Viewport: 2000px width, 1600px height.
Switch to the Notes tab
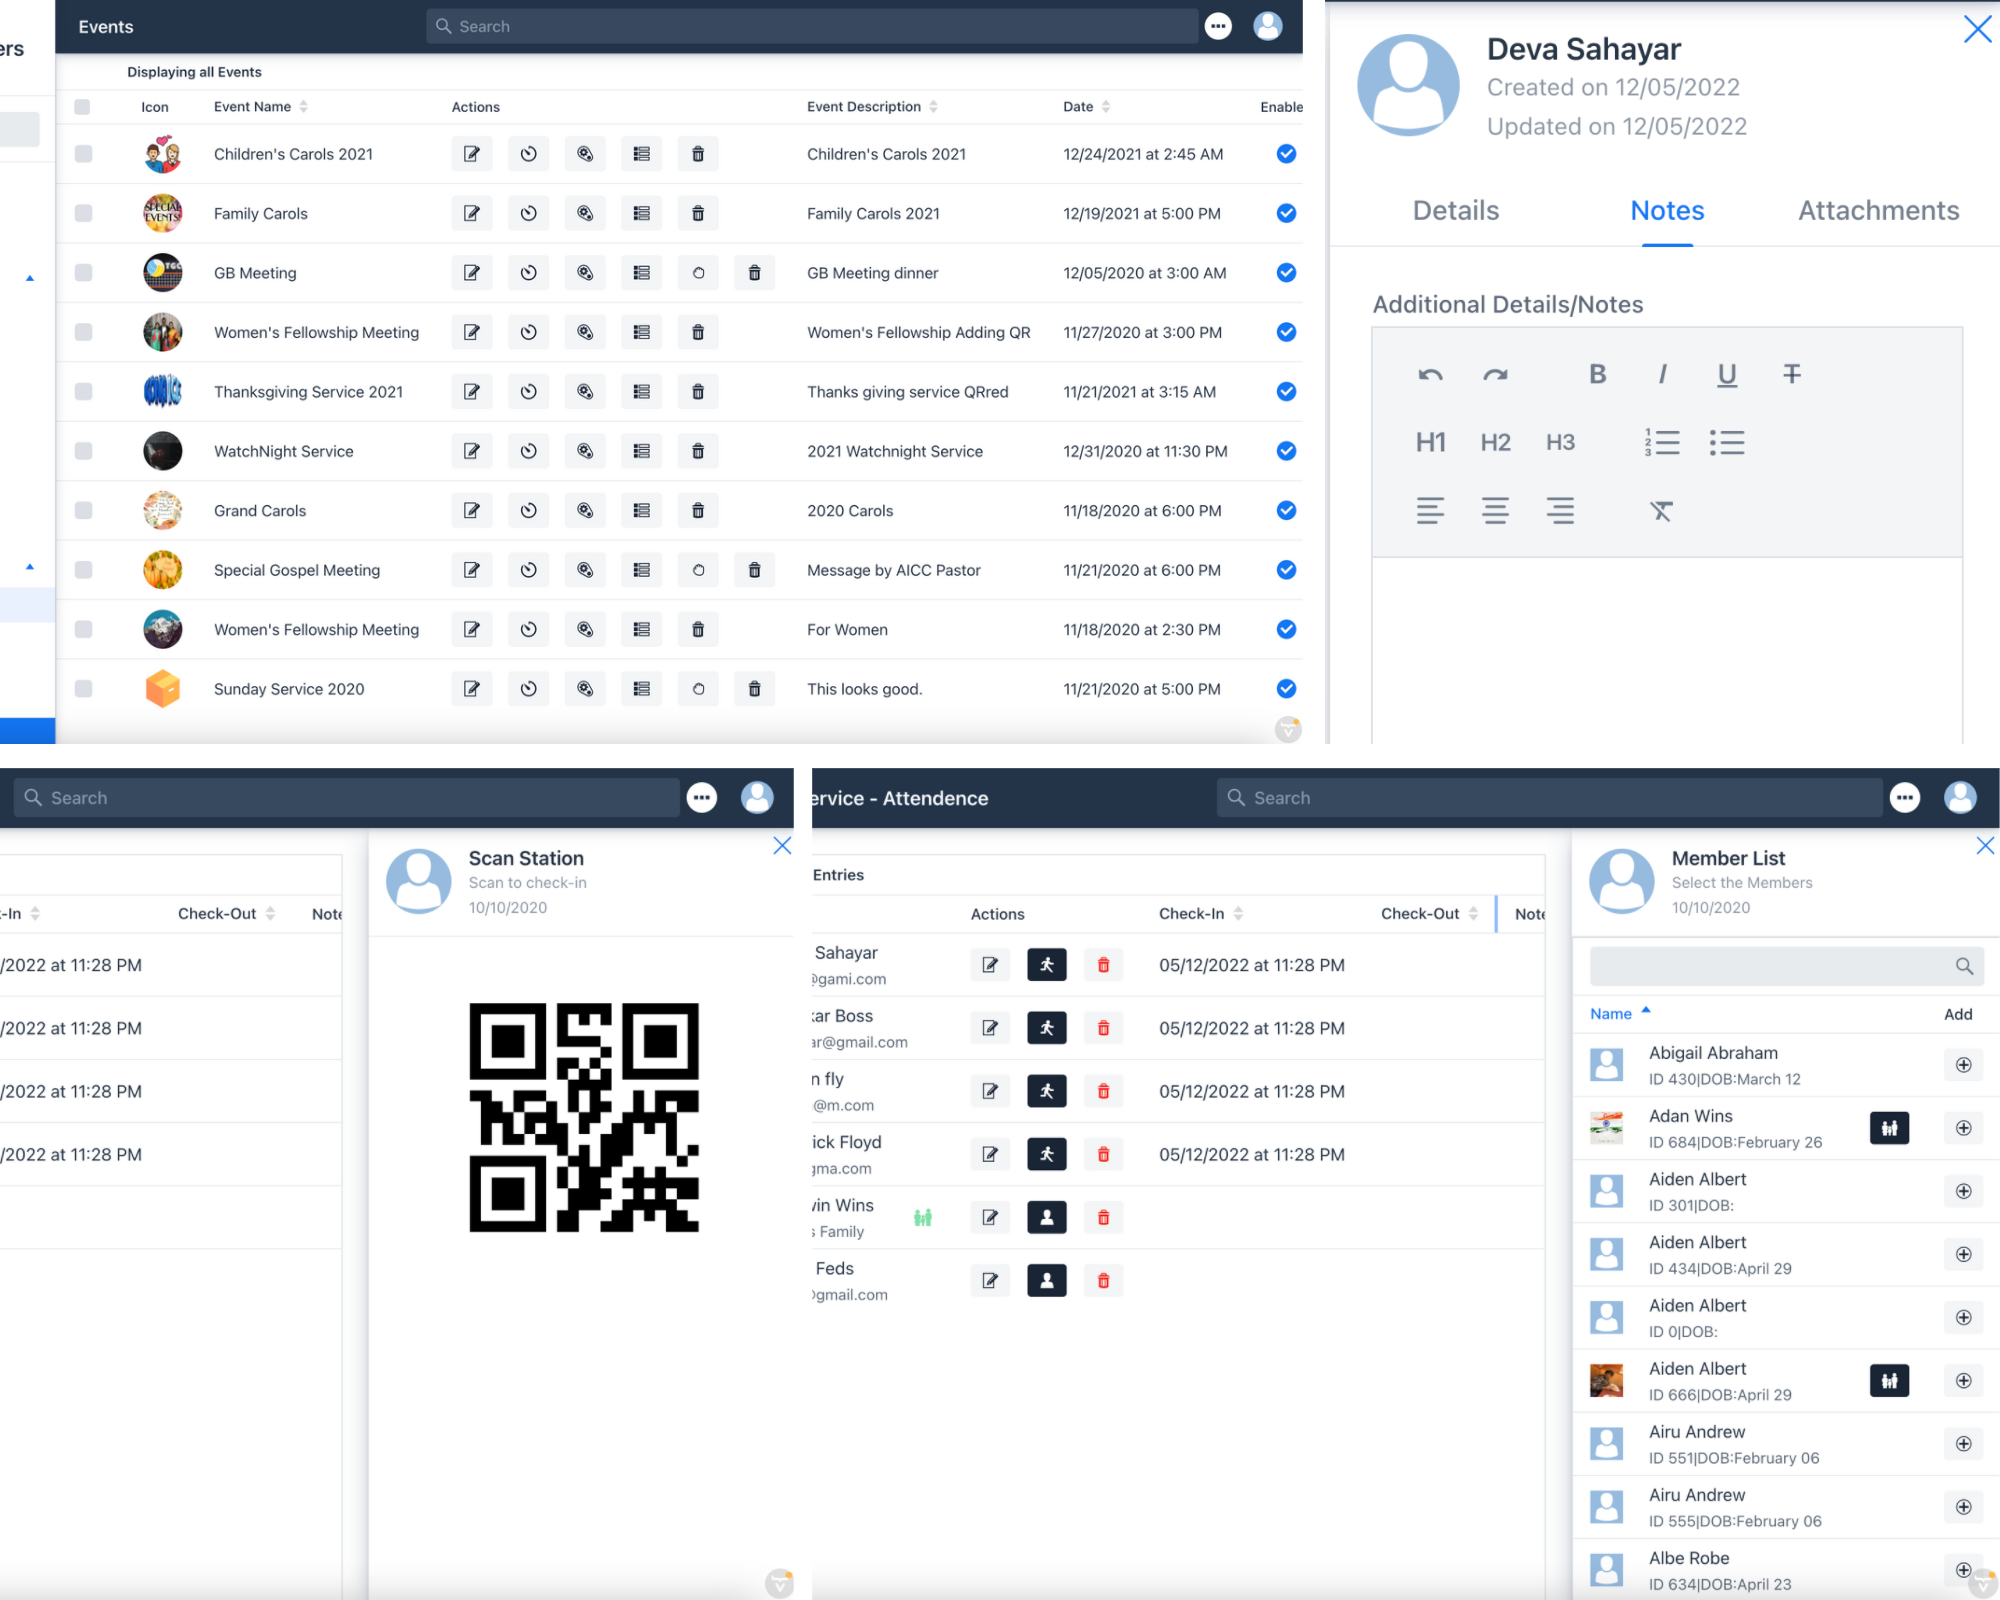(x=1667, y=211)
